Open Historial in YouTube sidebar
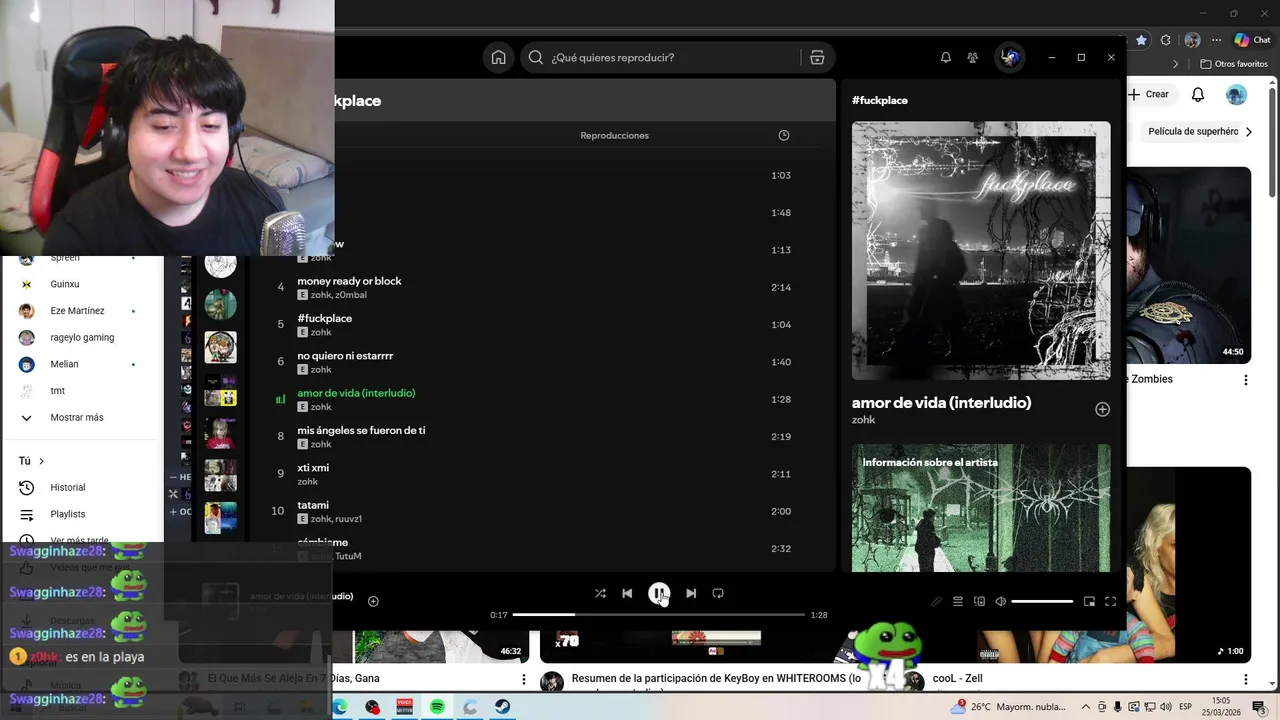The height and width of the screenshot is (720, 1280). pyautogui.click(x=68, y=487)
